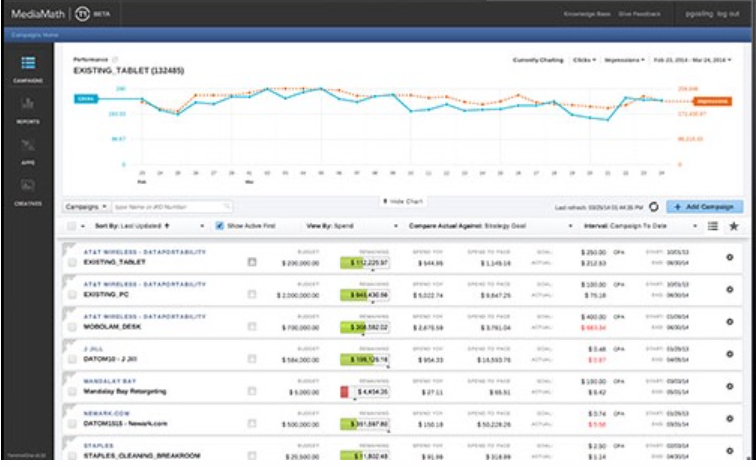
Task: Open the Mandalay Bay Retargeting campaign link
Action: pos(125,391)
